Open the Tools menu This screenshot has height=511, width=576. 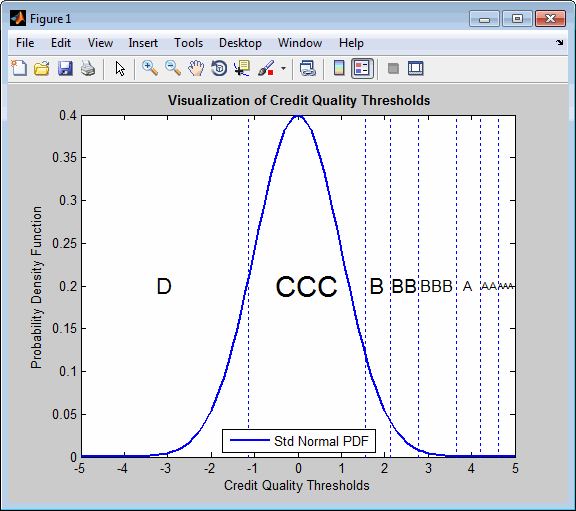(188, 43)
